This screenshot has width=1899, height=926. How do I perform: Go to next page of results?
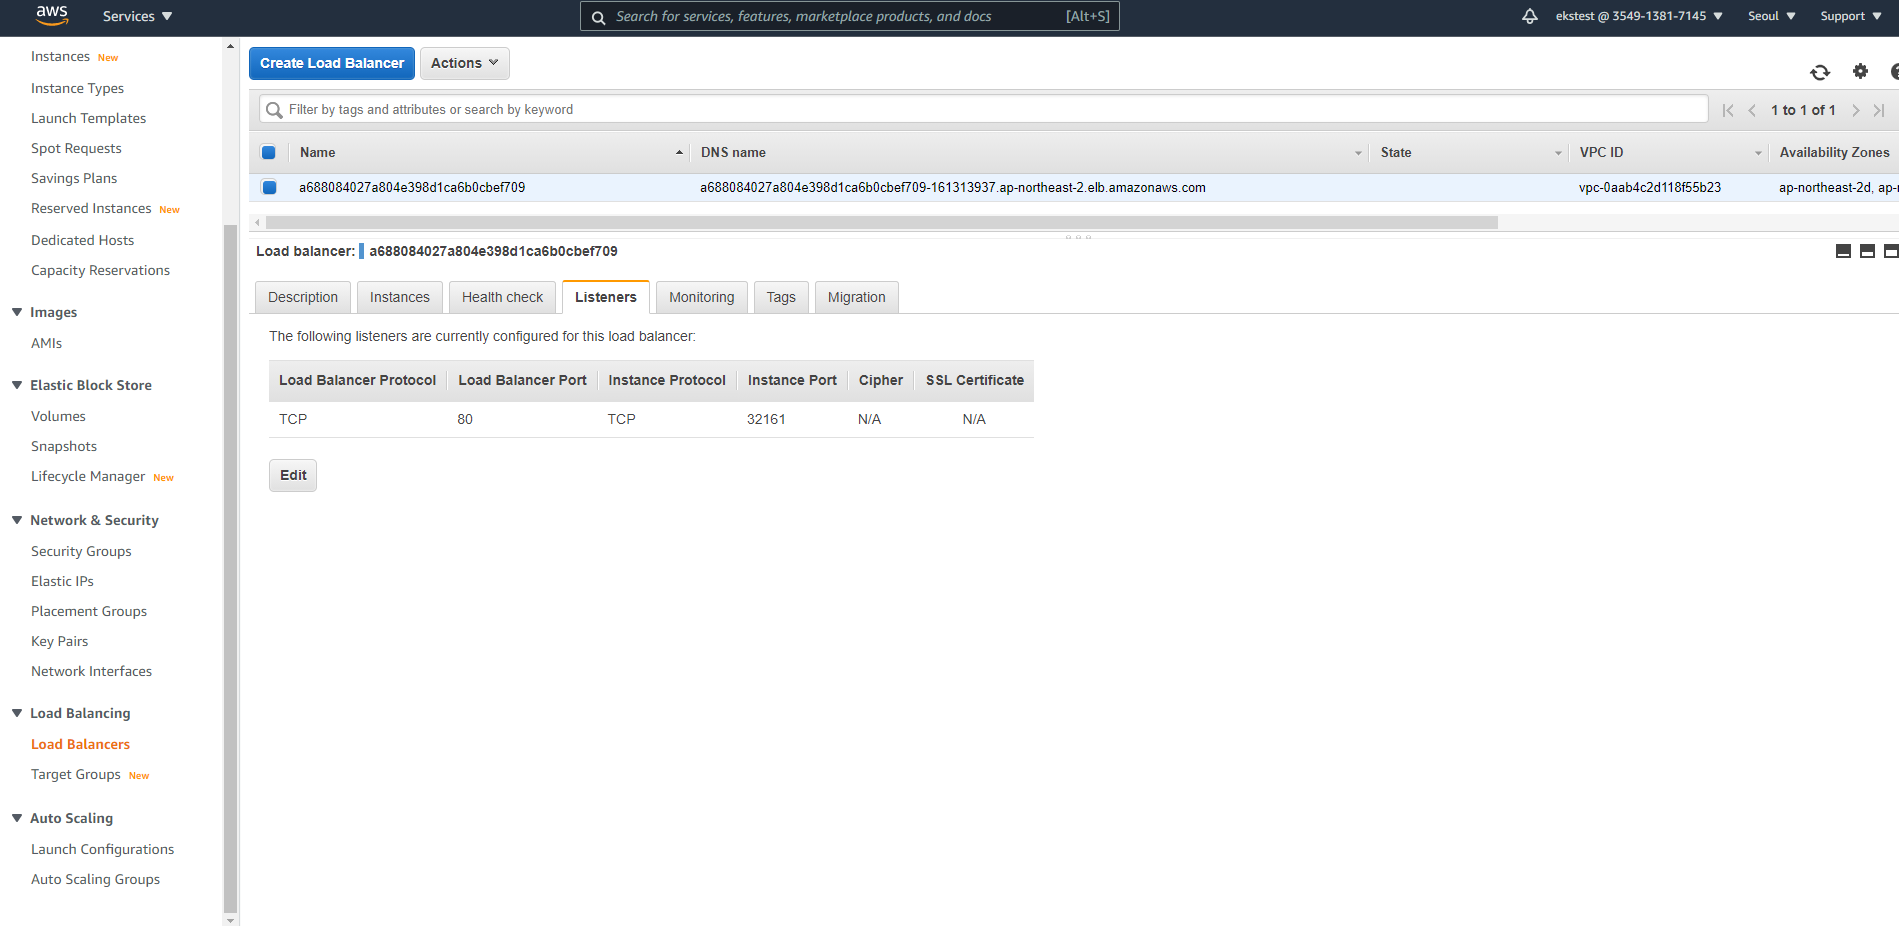click(1856, 110)
